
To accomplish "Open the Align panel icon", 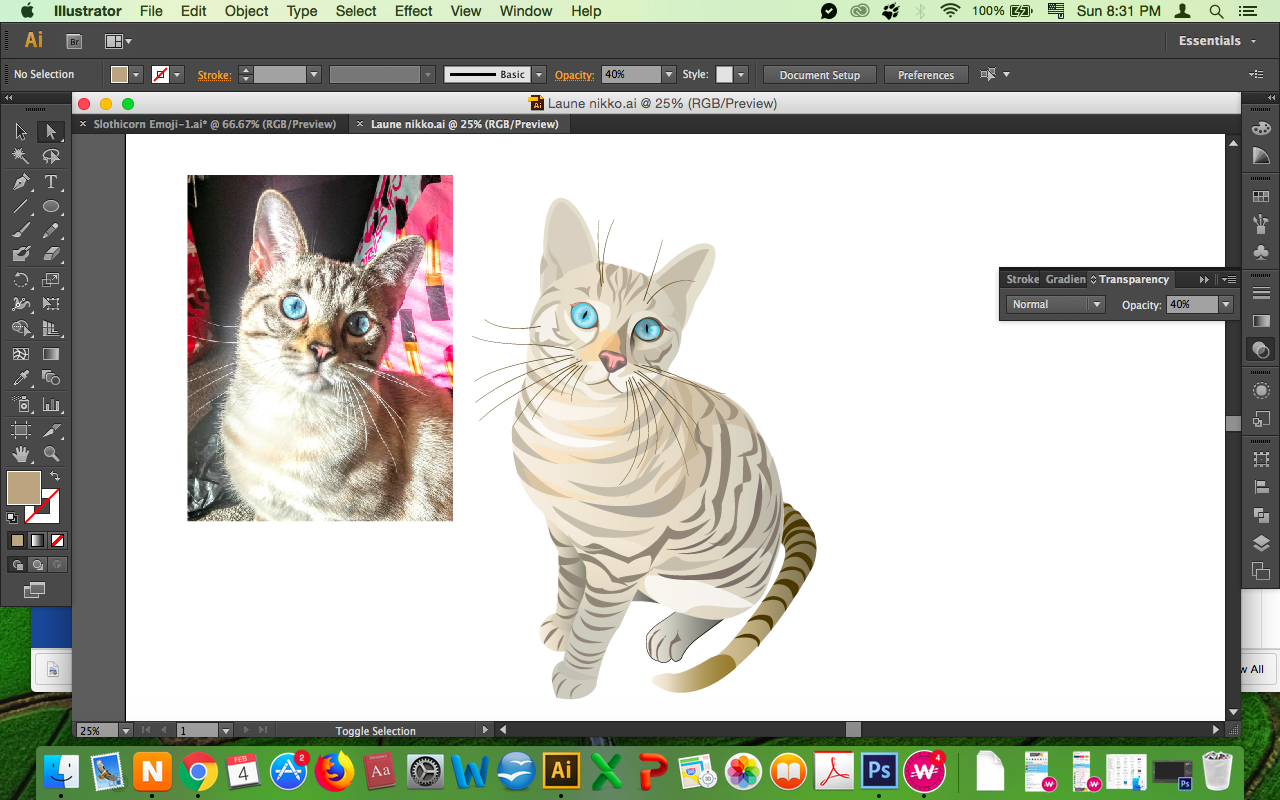I will pos(1261,487).
